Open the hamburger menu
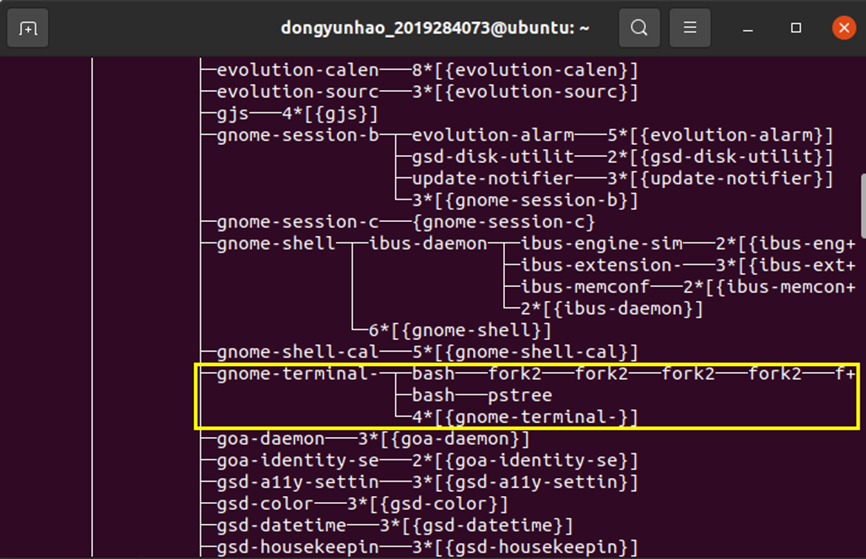 [690, 28]
